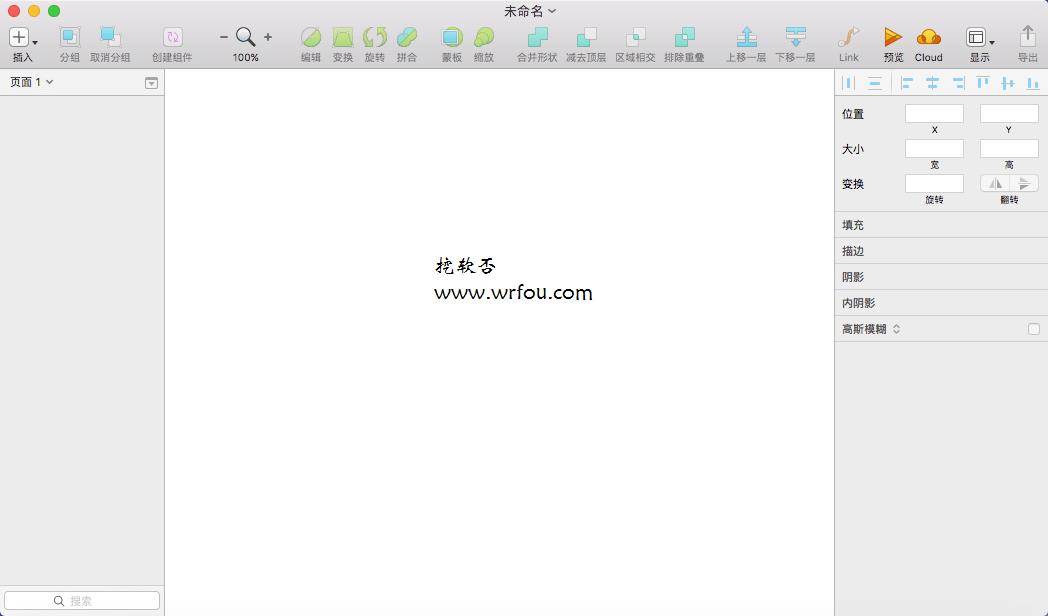Click the 填充 fill section header
Viewport: 1048px width, 616px height.
tap(941, 225)
